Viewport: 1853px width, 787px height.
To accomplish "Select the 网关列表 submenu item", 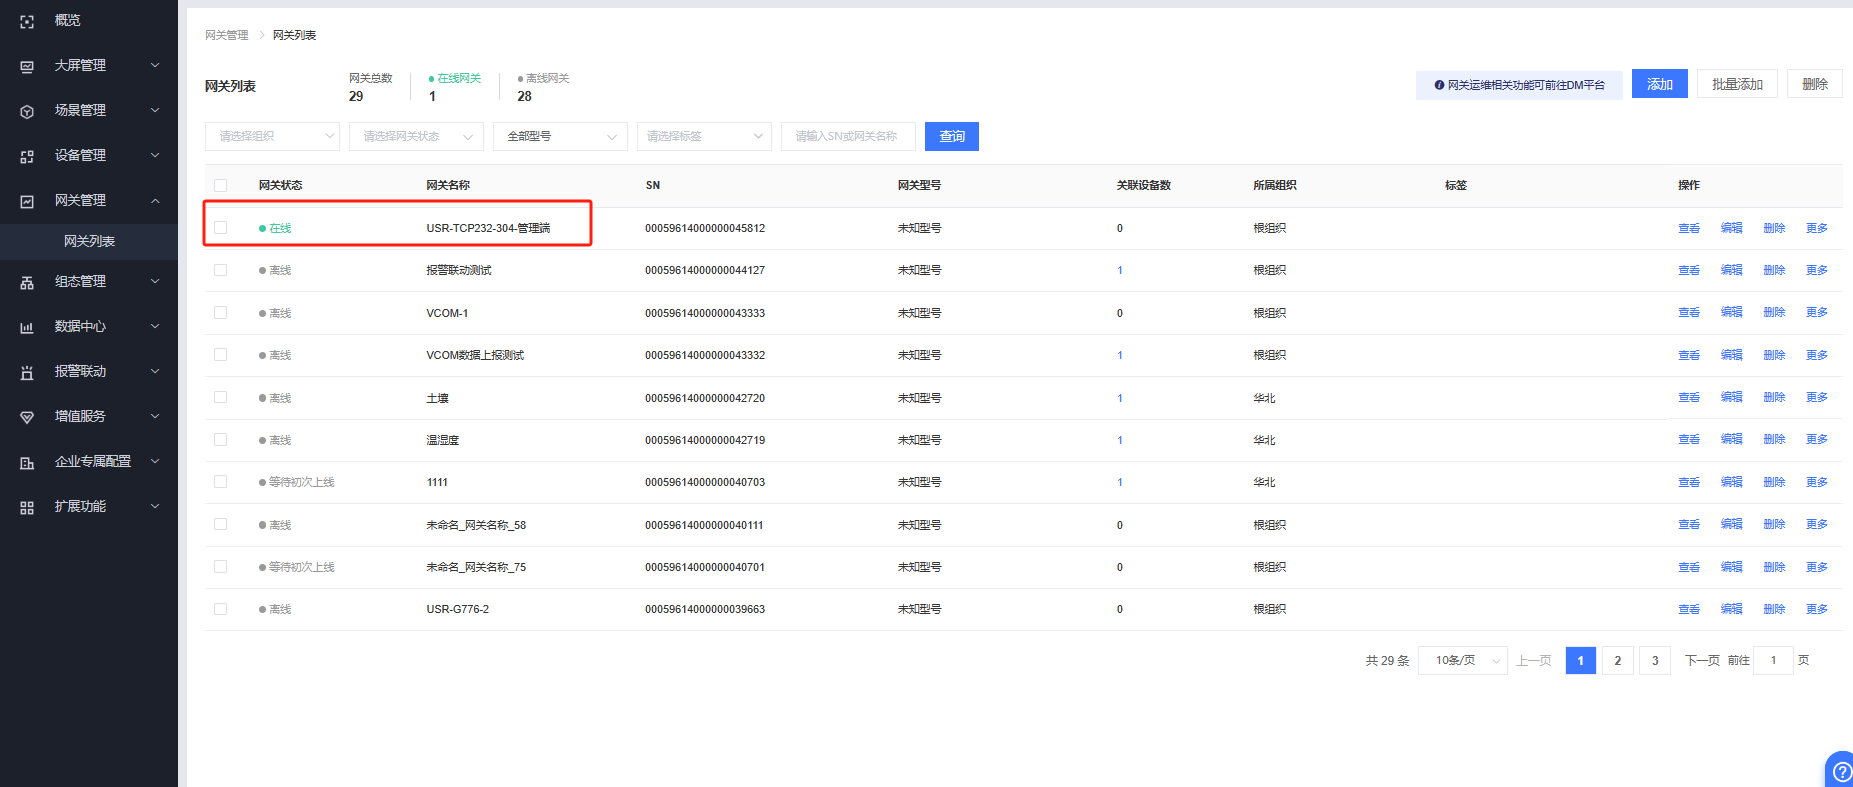I will (x=89, y=241).
